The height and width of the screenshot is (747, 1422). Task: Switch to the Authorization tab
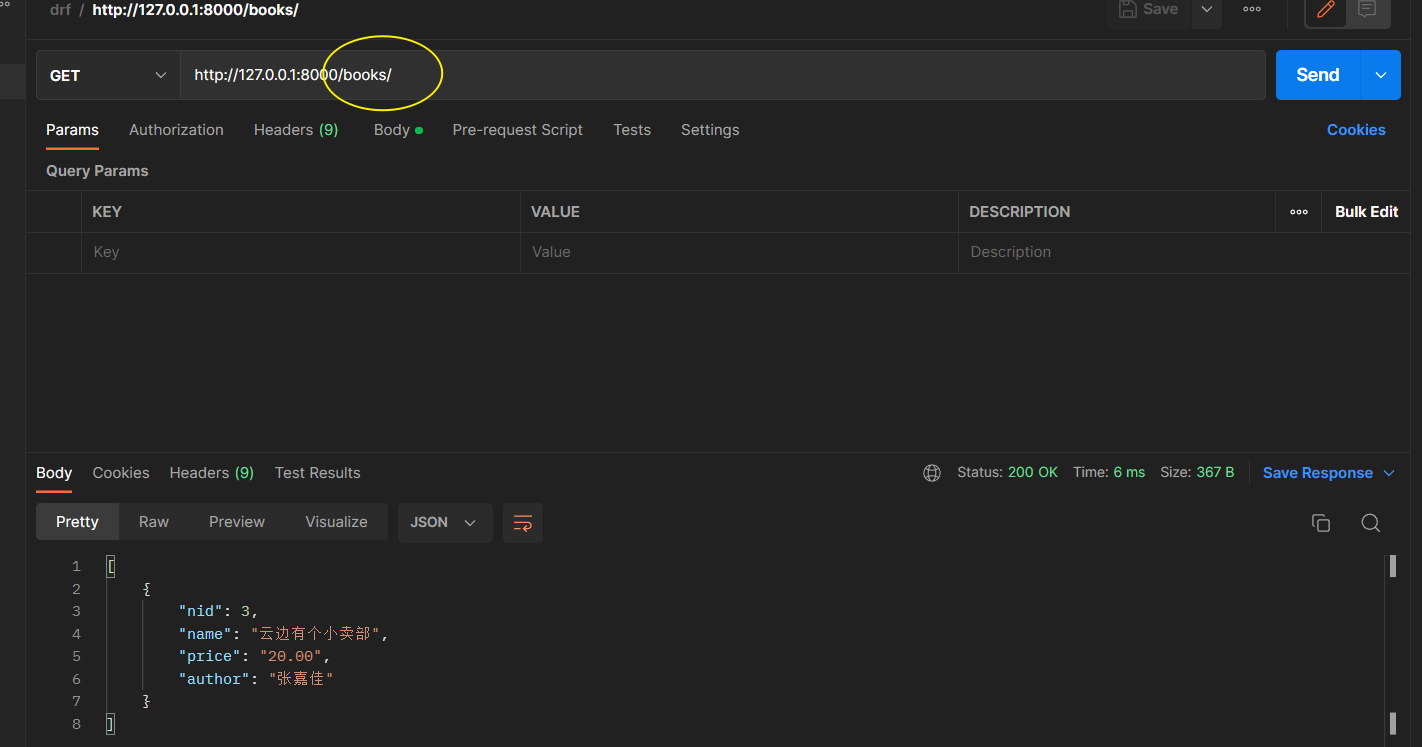click(176, 130)
